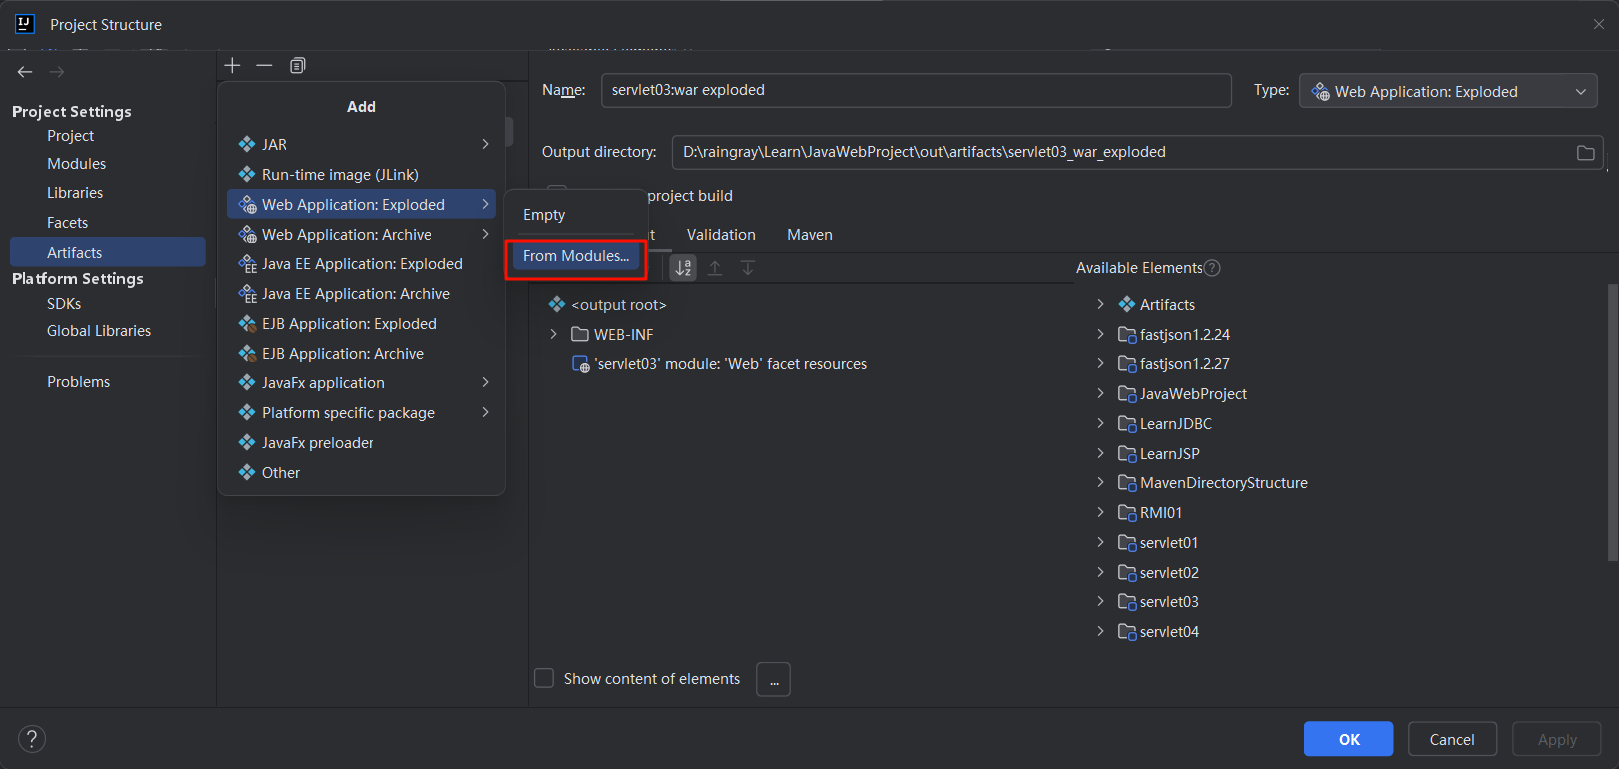This screenshot has height=769, width=1619.
Task: Click the move up arrow icon
Action: click(x=715, y=268)
